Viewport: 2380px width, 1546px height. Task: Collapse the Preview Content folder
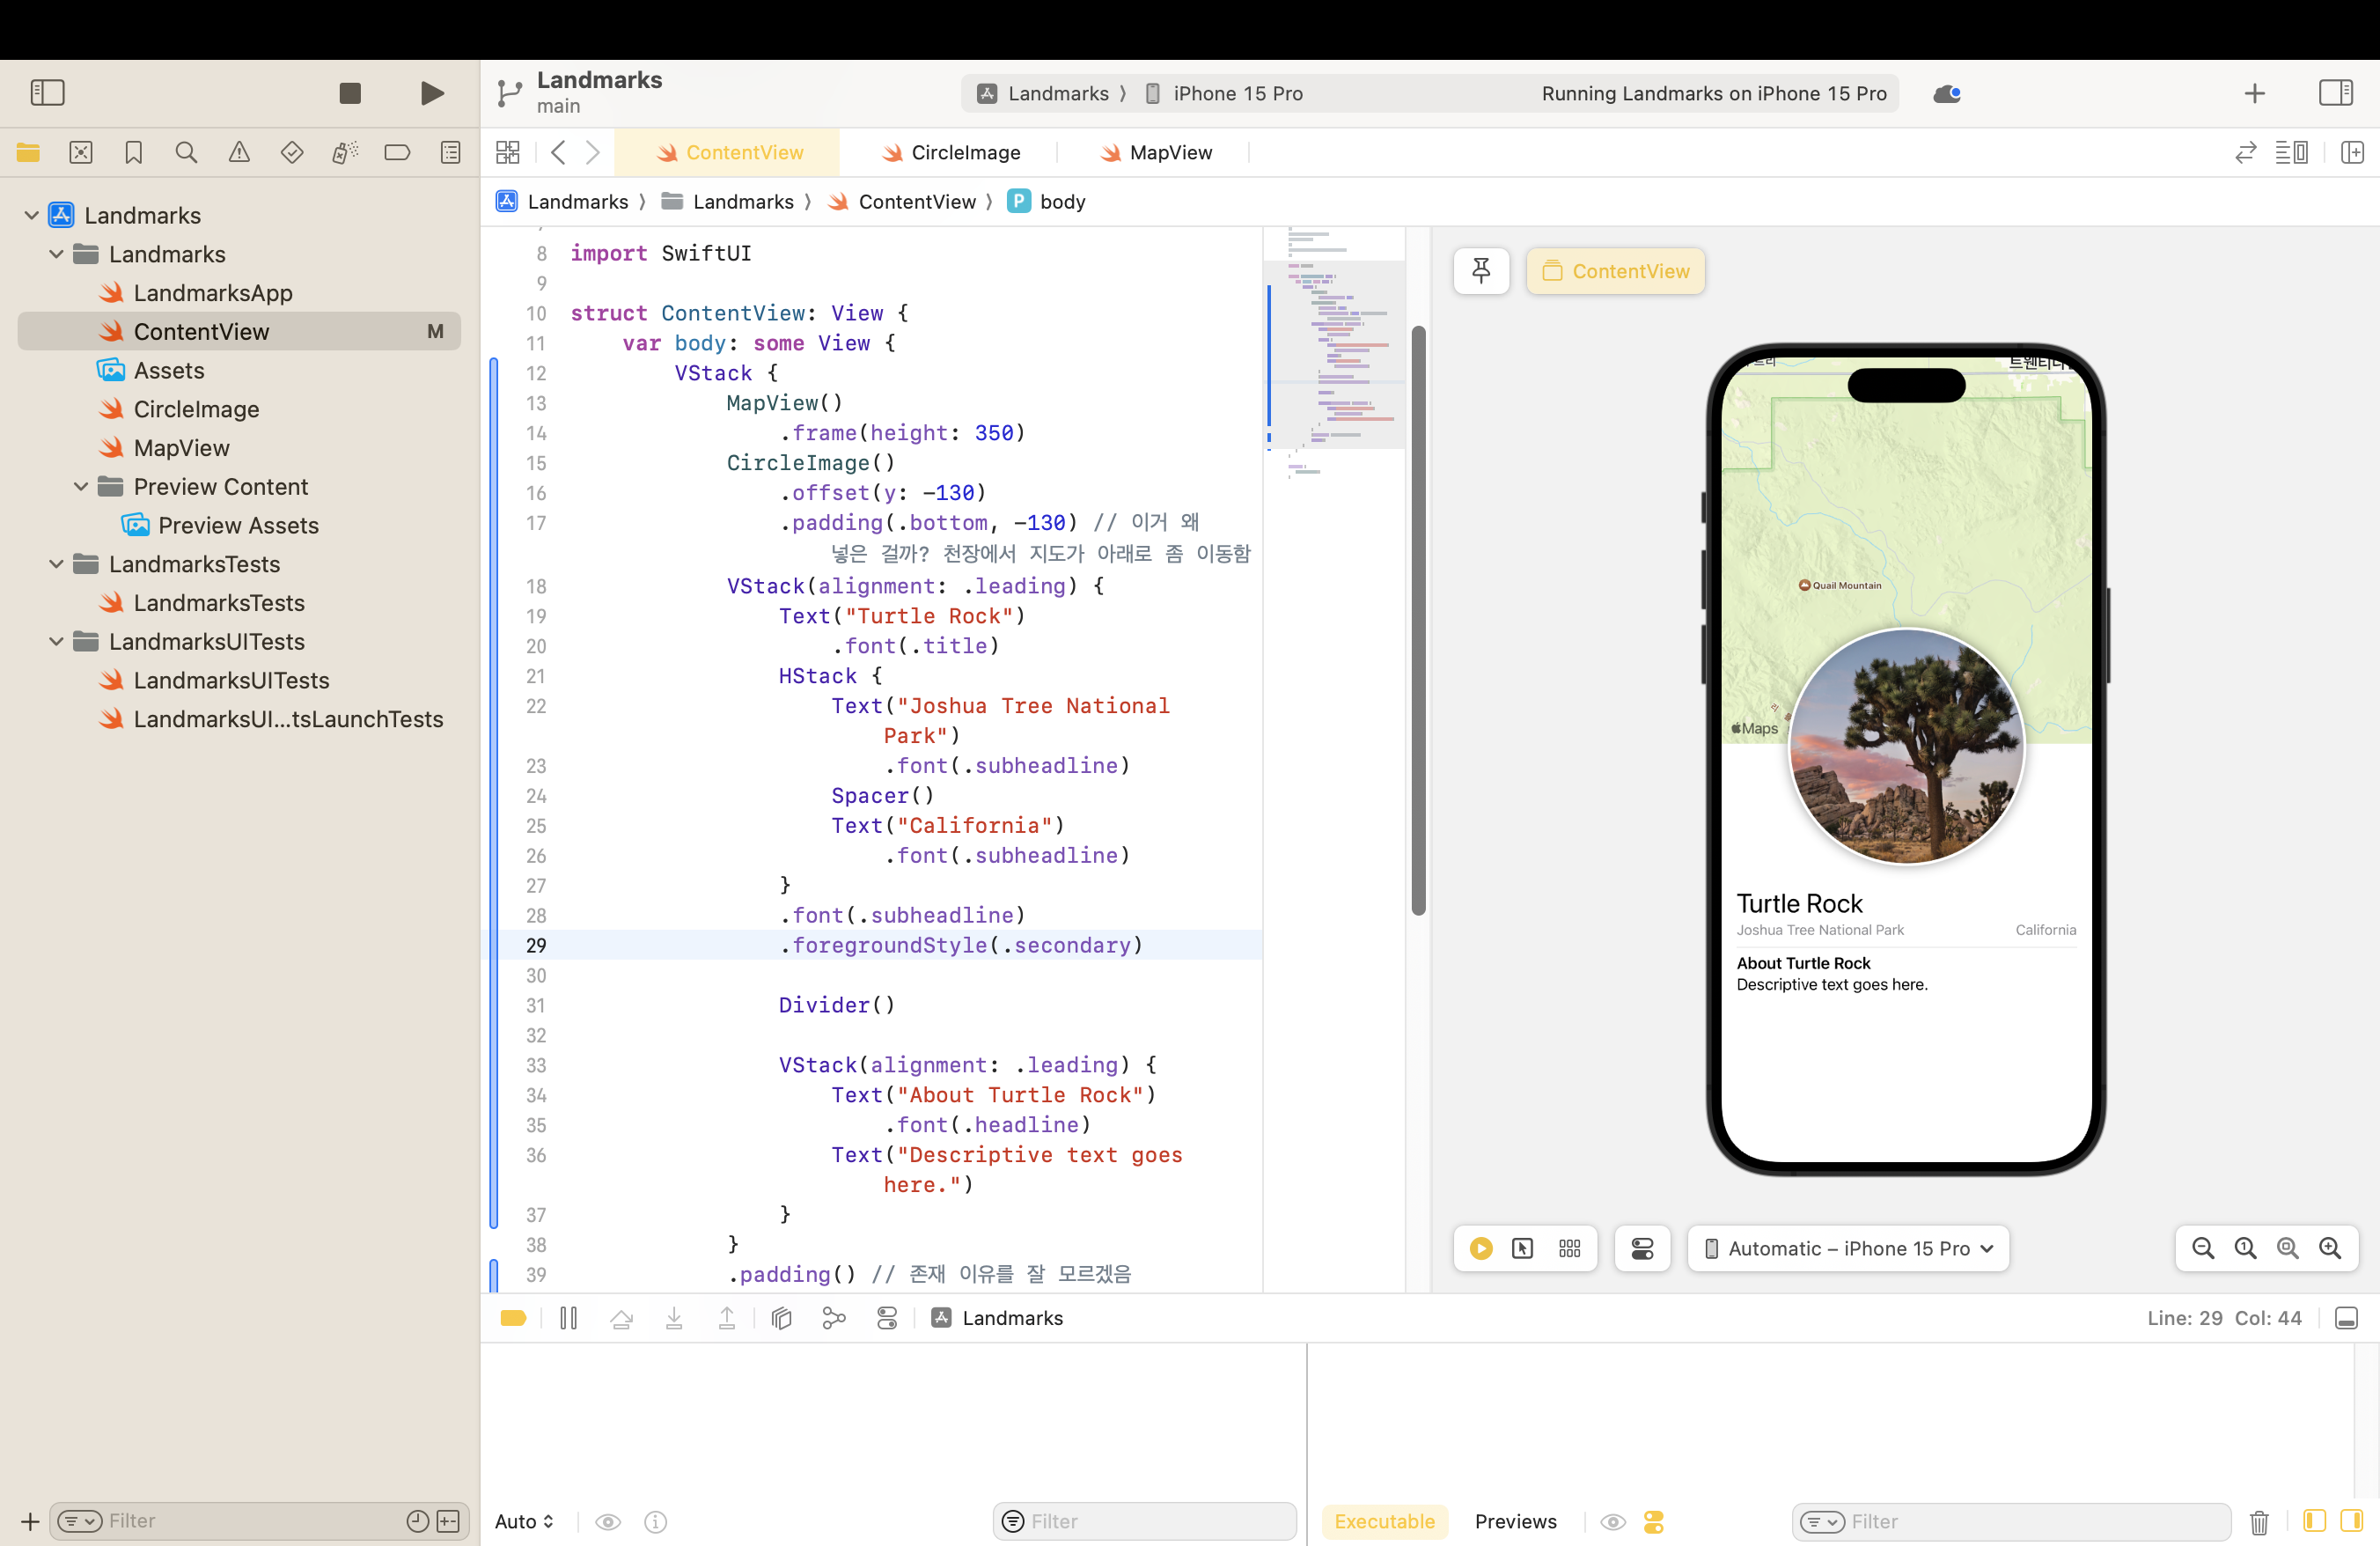click(81, 487)
